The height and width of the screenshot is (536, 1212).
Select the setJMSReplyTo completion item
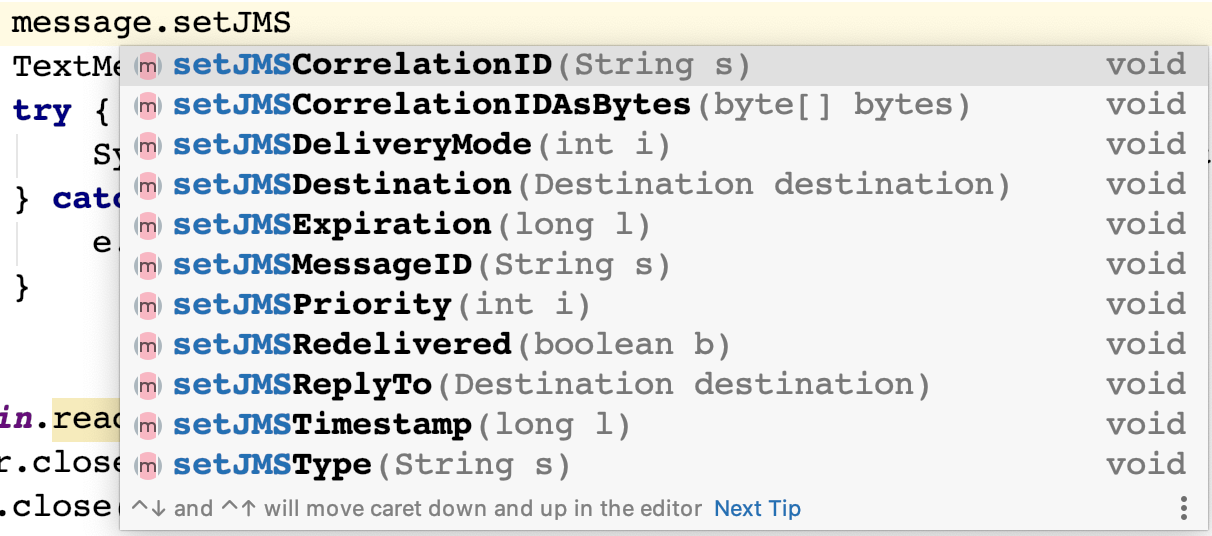click(550, 385)
